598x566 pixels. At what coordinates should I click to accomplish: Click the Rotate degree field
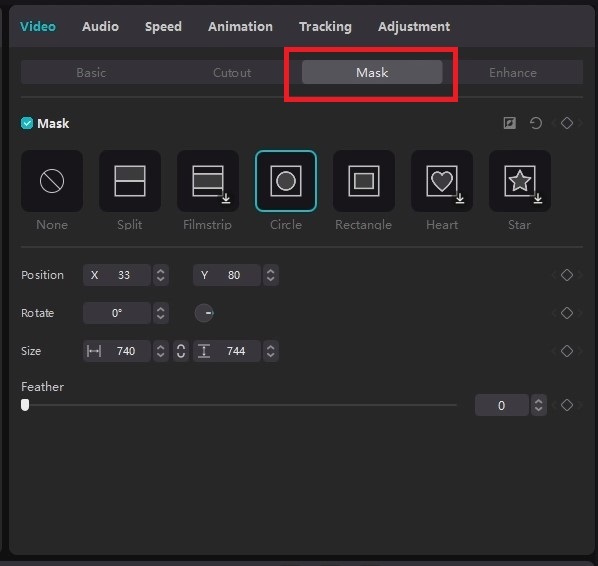(x=117, y=313)
